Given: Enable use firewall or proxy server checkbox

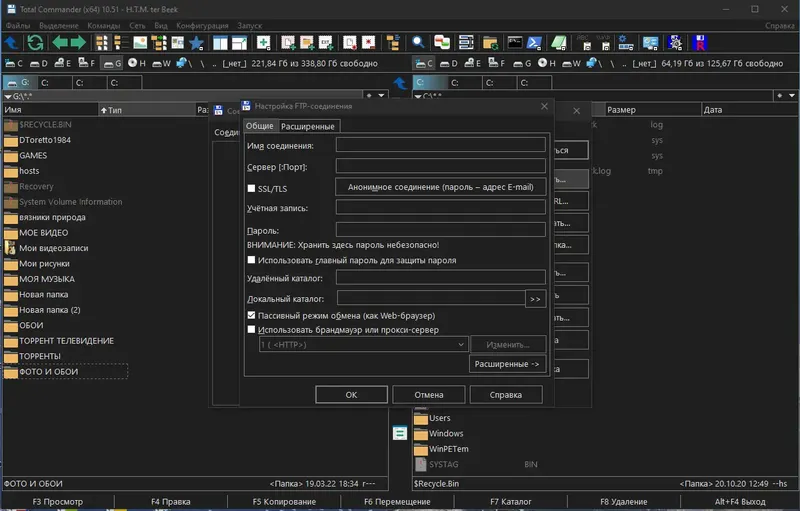Looking at the screenshot, I should coord(251,329).
